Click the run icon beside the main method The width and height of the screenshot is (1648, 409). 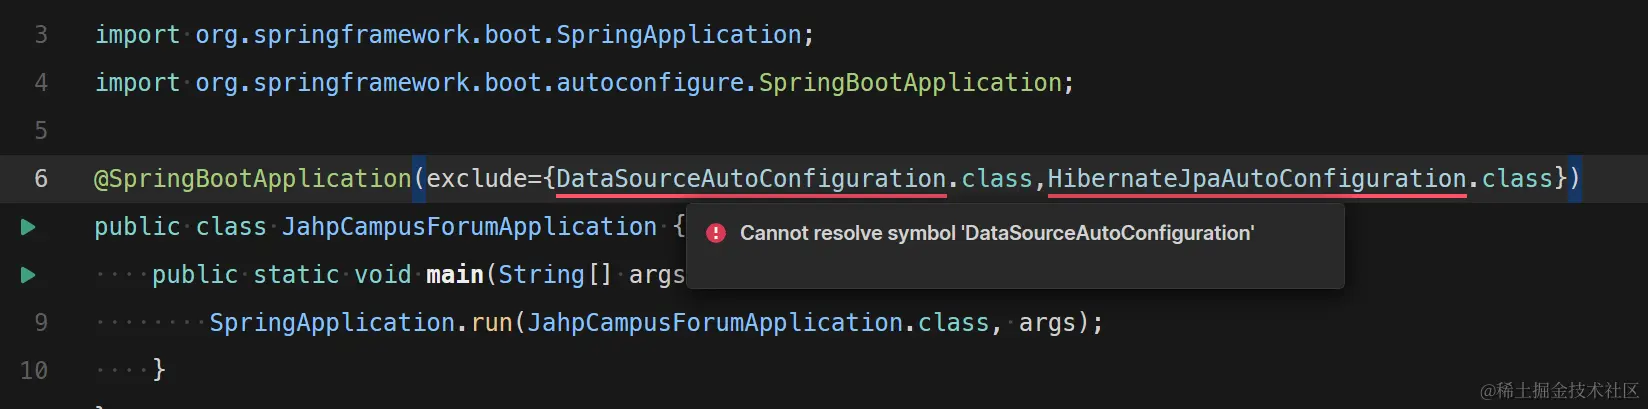pos(28,275)
